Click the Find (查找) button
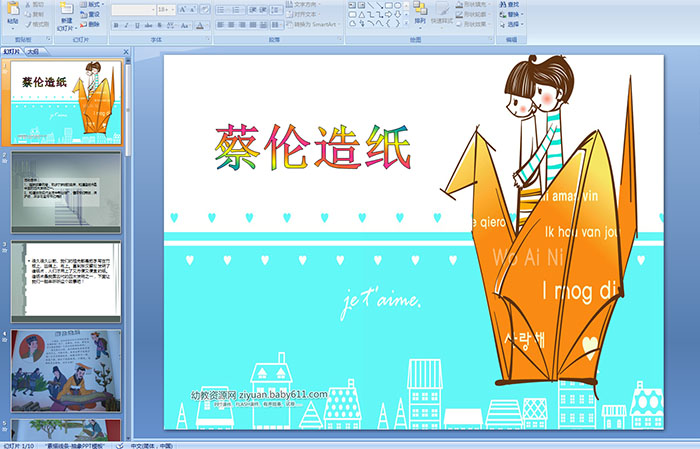This screenshot has height=449, width=700. (x=510, y=4)
